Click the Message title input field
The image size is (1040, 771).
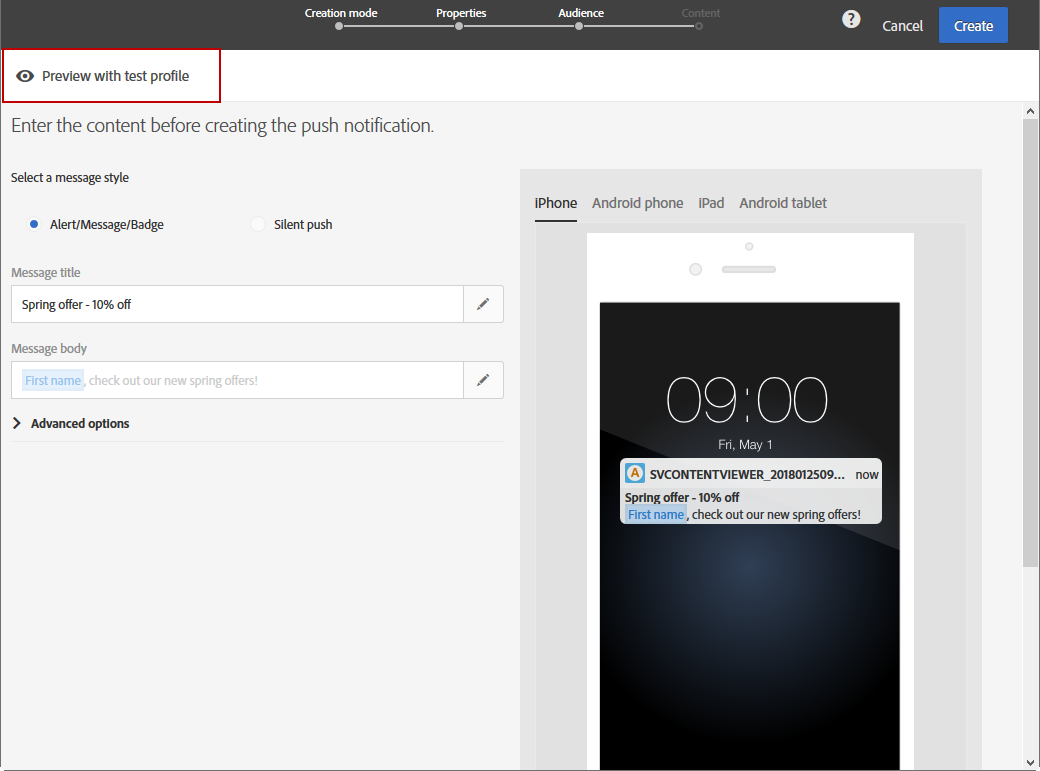237,304
